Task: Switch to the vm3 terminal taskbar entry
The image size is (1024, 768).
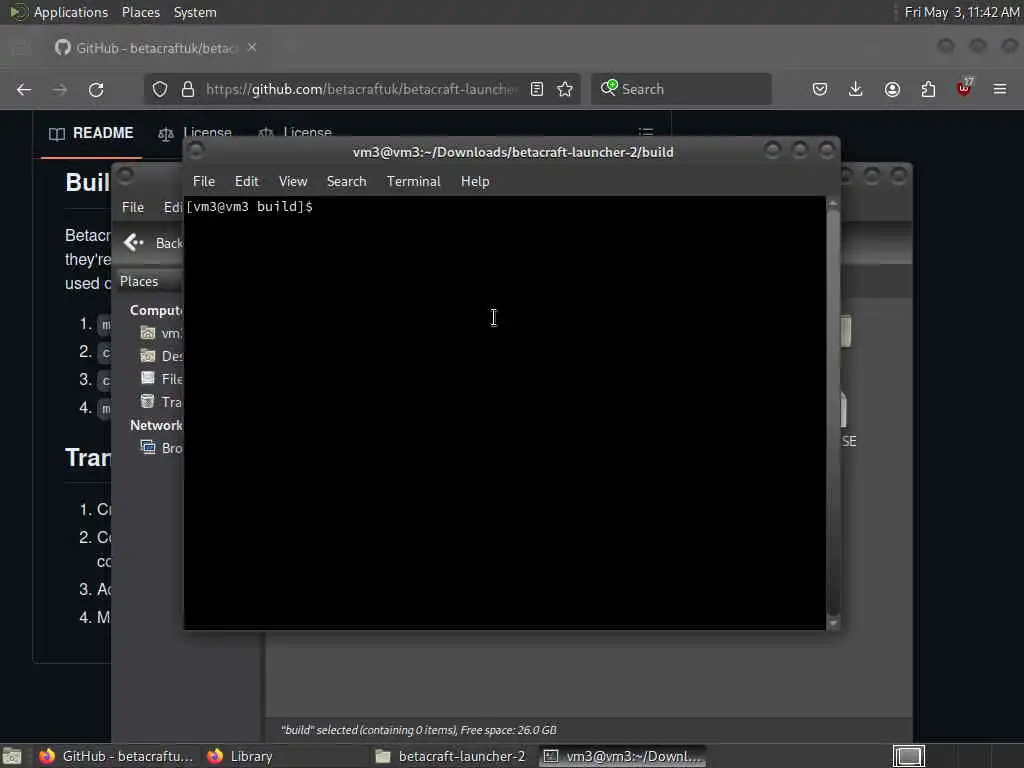Action: click(x=623, y=756)
